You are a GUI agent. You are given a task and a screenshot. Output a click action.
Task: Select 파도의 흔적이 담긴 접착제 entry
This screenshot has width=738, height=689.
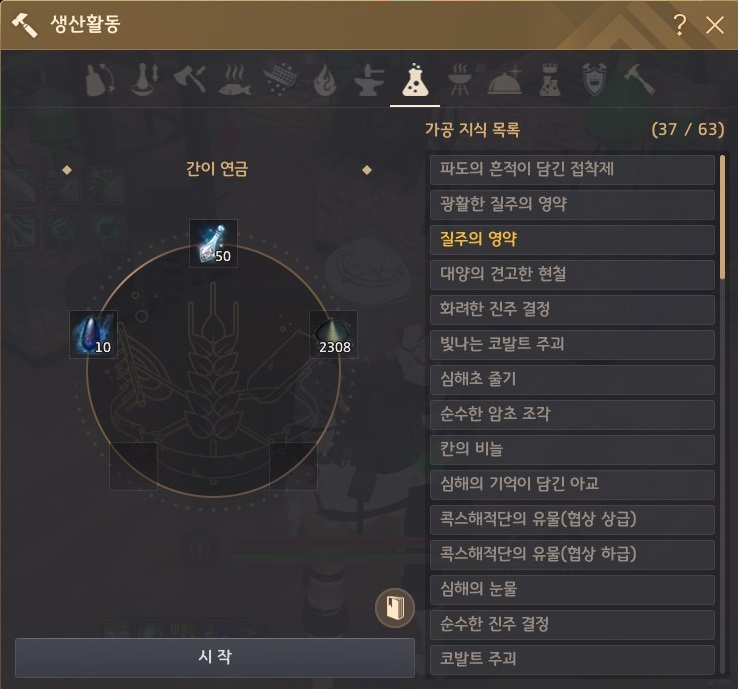[572, 169]
